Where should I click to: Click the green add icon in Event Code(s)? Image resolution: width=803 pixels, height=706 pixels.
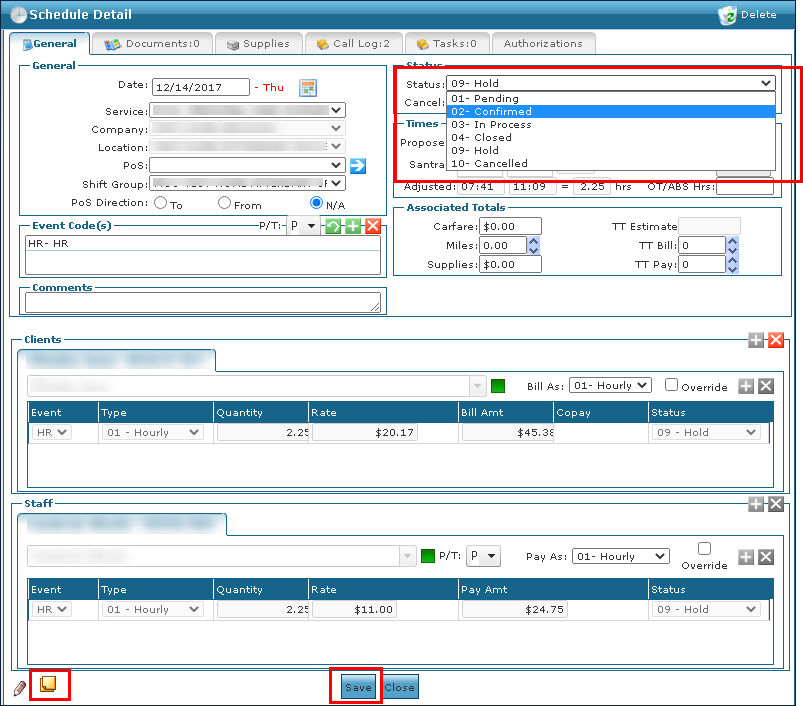353,227
